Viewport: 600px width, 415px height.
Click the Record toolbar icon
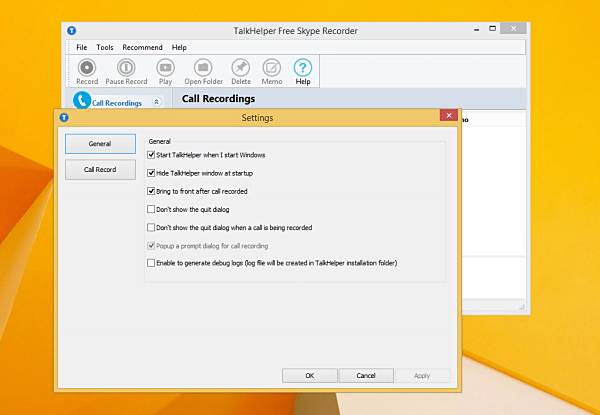(87, 67)
